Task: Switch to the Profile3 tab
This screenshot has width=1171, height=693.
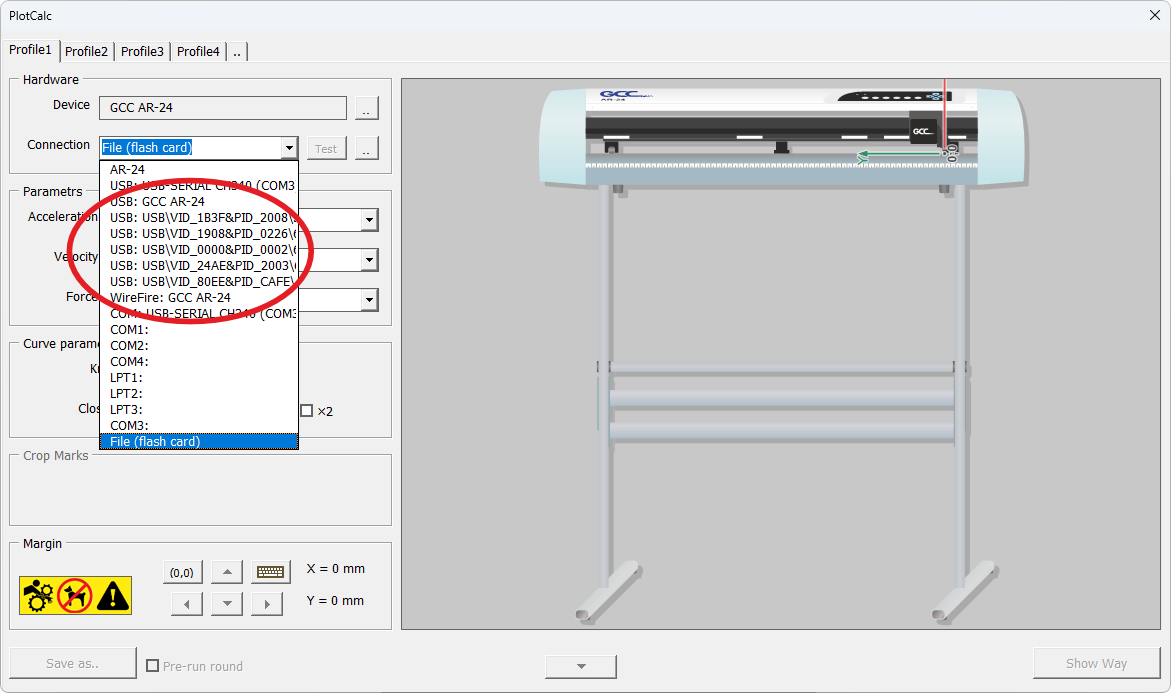Action: [x=142, y=52]
